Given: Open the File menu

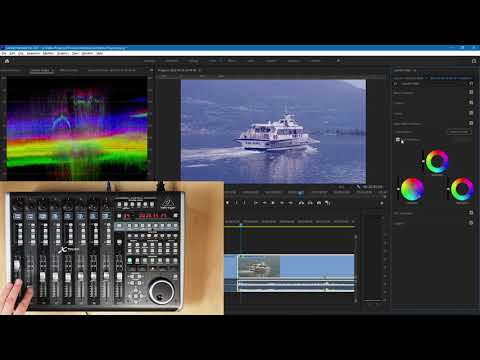Looking at the screenshot, I should 4,53.
